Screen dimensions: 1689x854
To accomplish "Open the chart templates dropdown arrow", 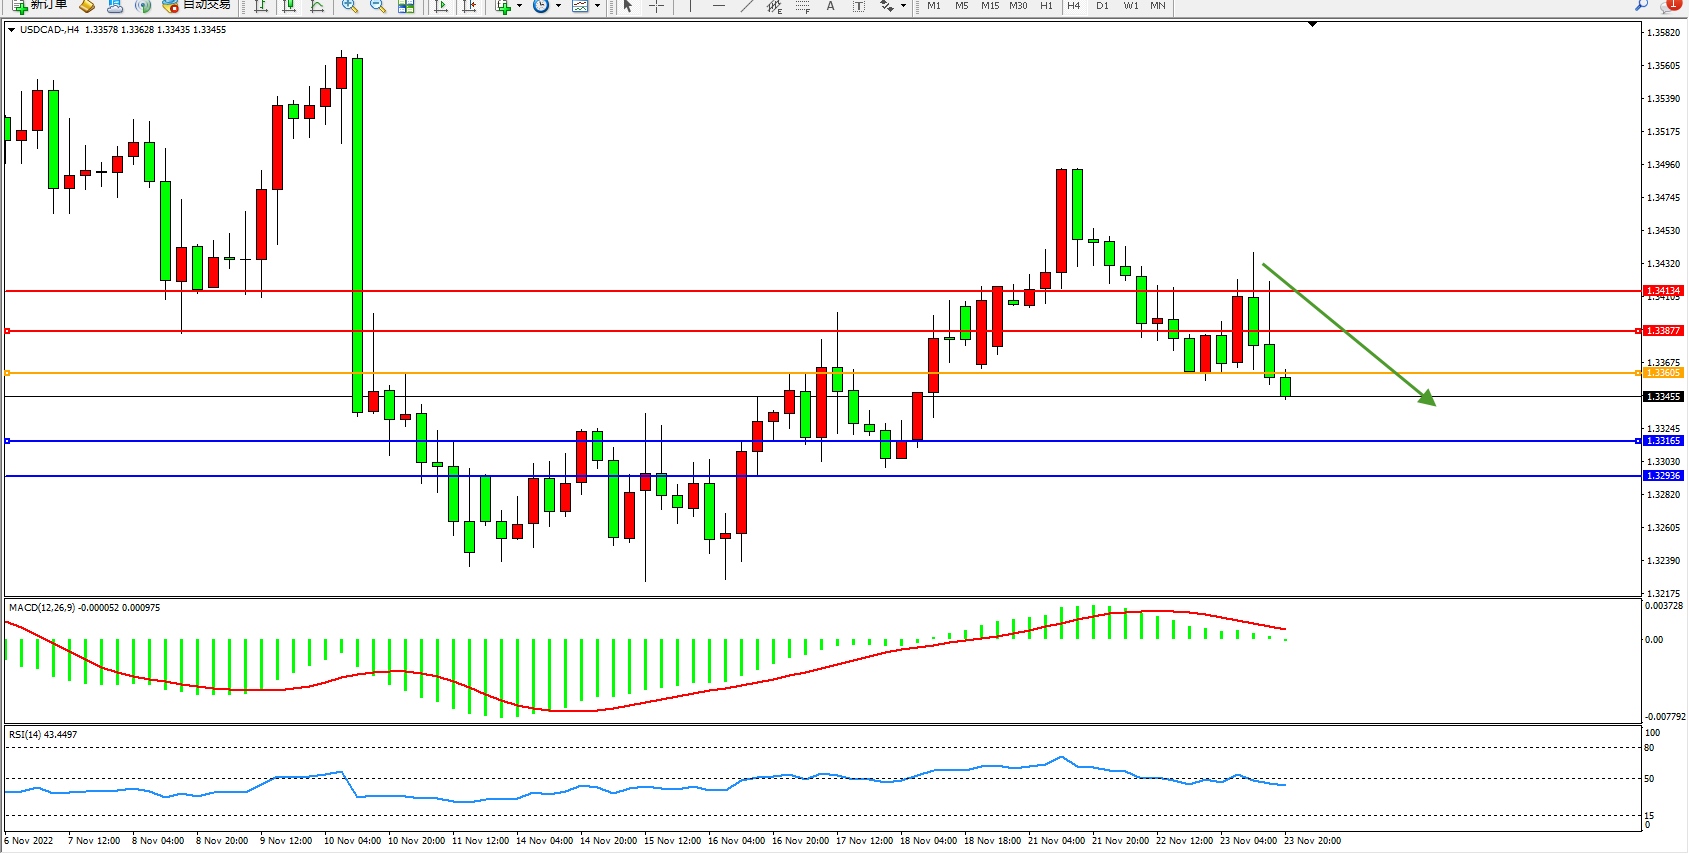I will pyautogui.click(x=598, y=6).
